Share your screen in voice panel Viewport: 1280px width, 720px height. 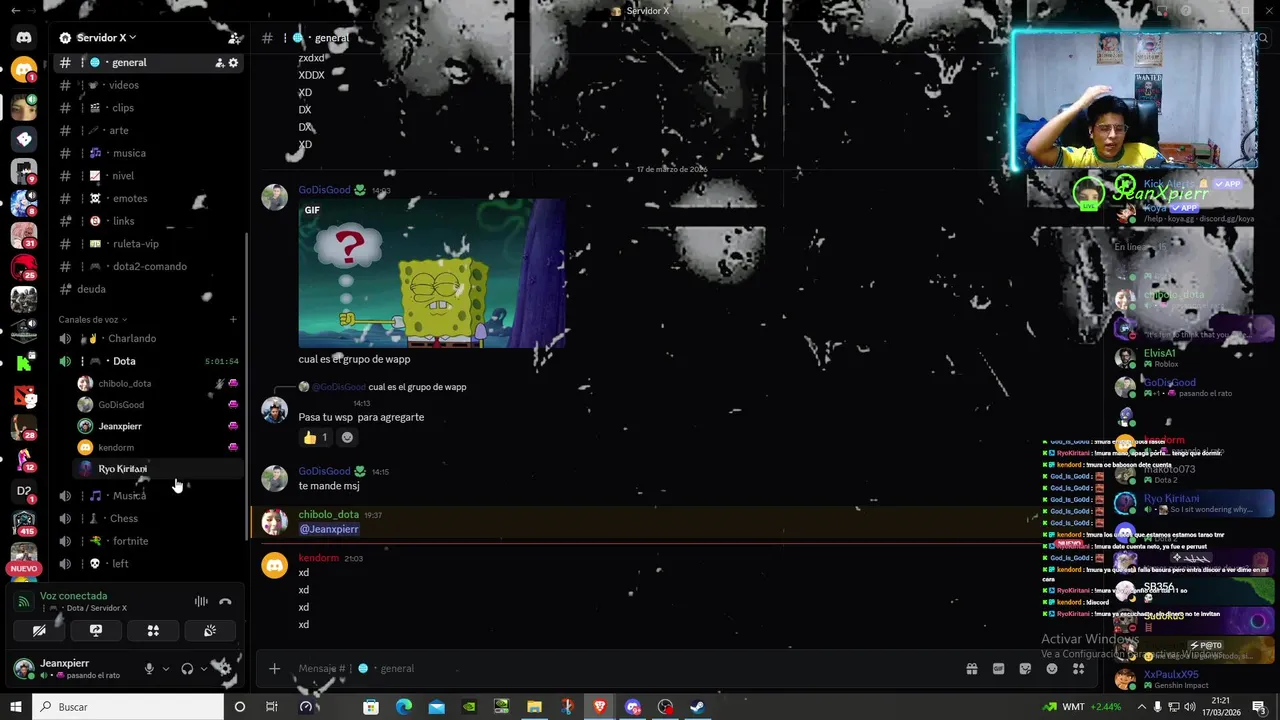coord(96,630)
